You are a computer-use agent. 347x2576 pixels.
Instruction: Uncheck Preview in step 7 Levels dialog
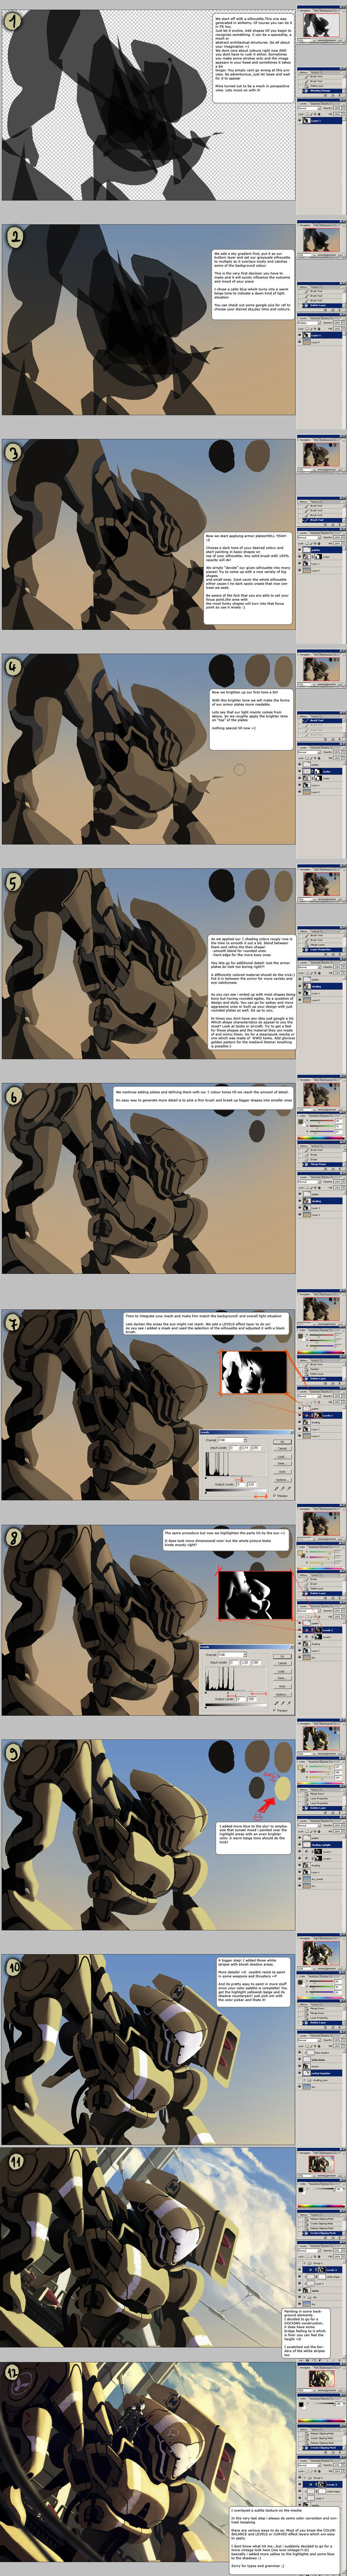(275, 1496)
